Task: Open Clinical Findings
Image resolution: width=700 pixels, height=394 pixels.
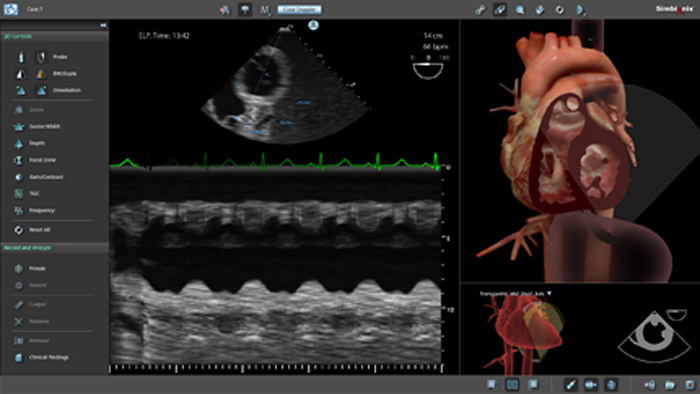Action: coord(19,357)
